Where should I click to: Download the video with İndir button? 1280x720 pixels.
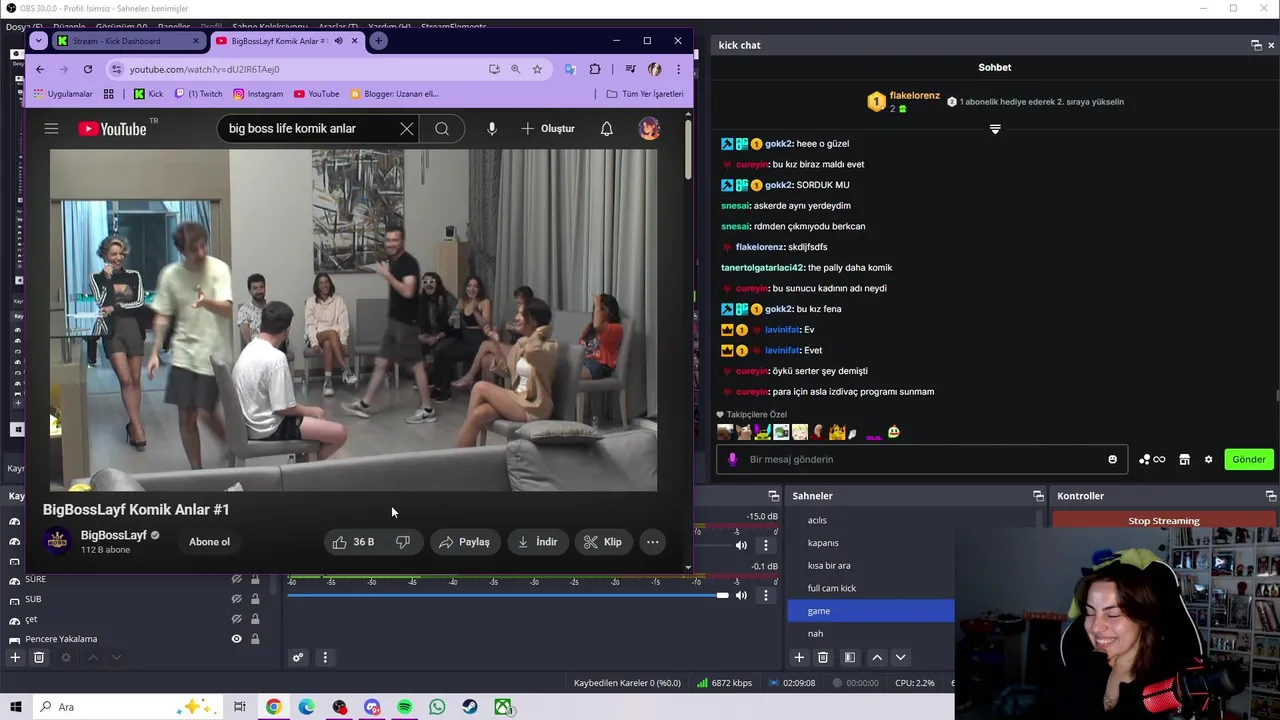click(538, 542)
